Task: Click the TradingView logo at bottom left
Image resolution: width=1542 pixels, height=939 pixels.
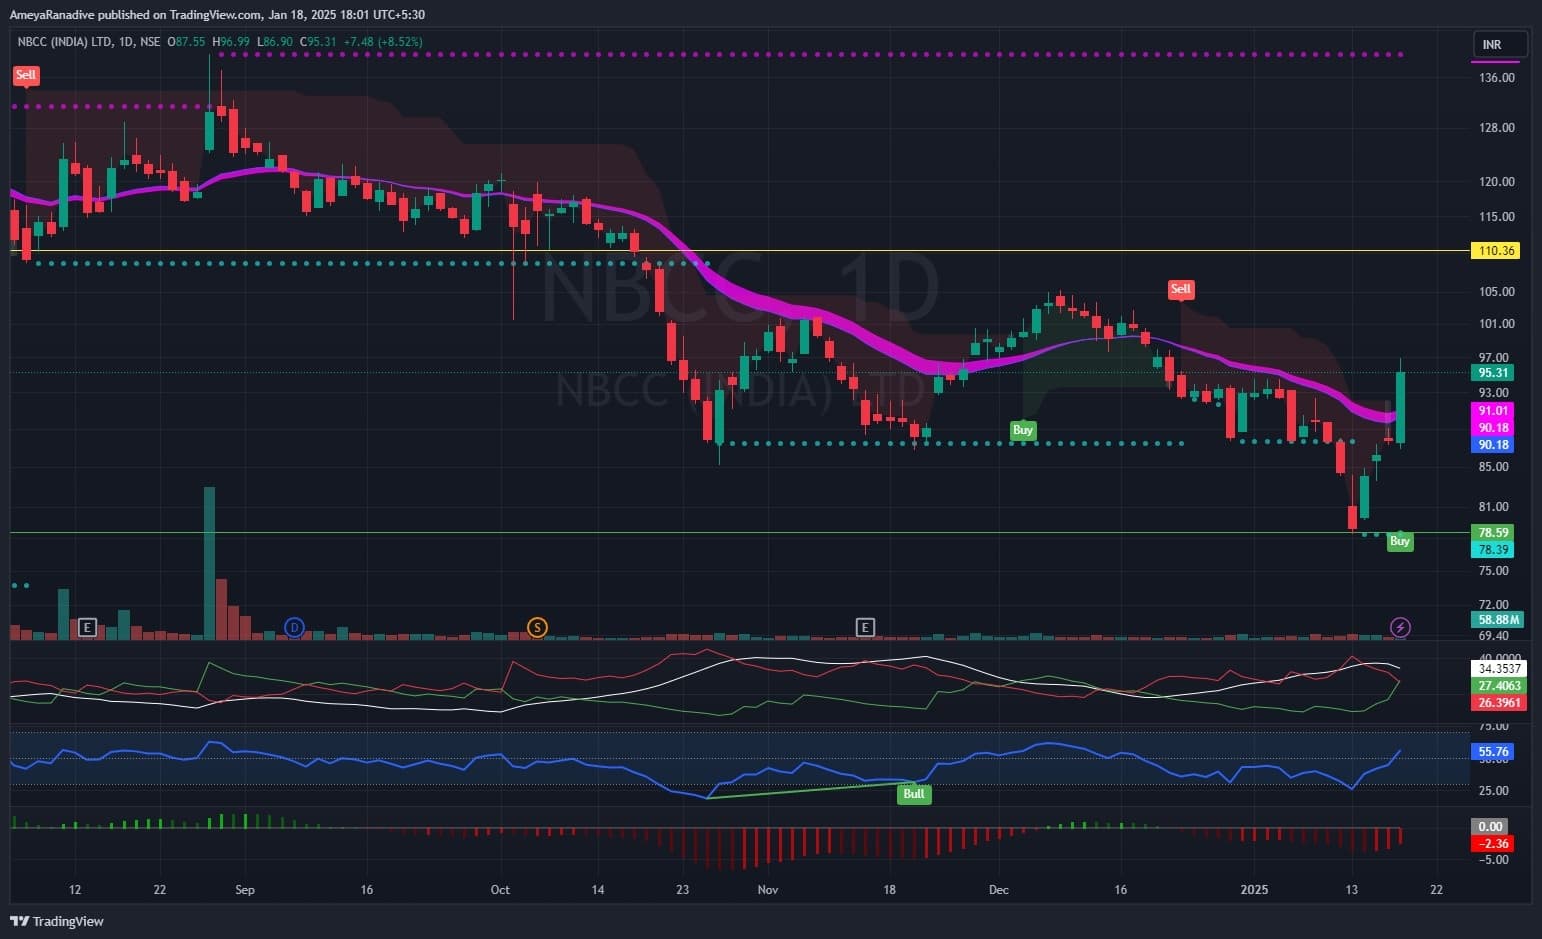Action: [x=57, y=921]
